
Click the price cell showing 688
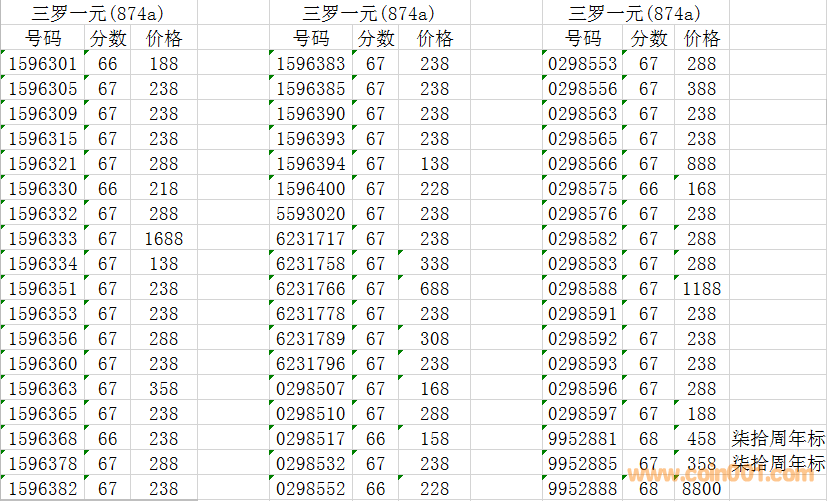[x=434, y=289]
